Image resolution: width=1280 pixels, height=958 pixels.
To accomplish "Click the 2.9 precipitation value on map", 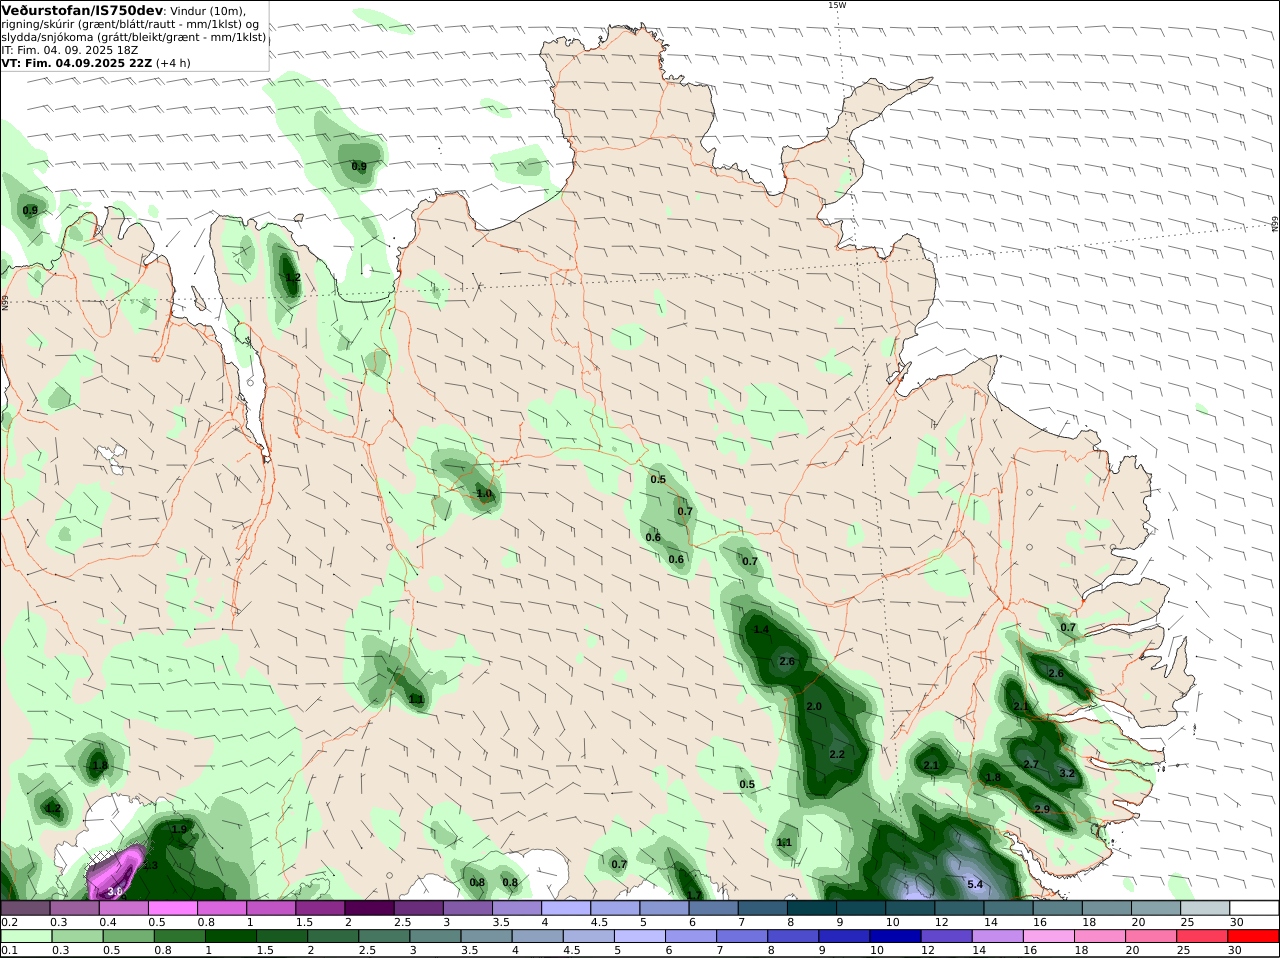I will [1042, 809].
